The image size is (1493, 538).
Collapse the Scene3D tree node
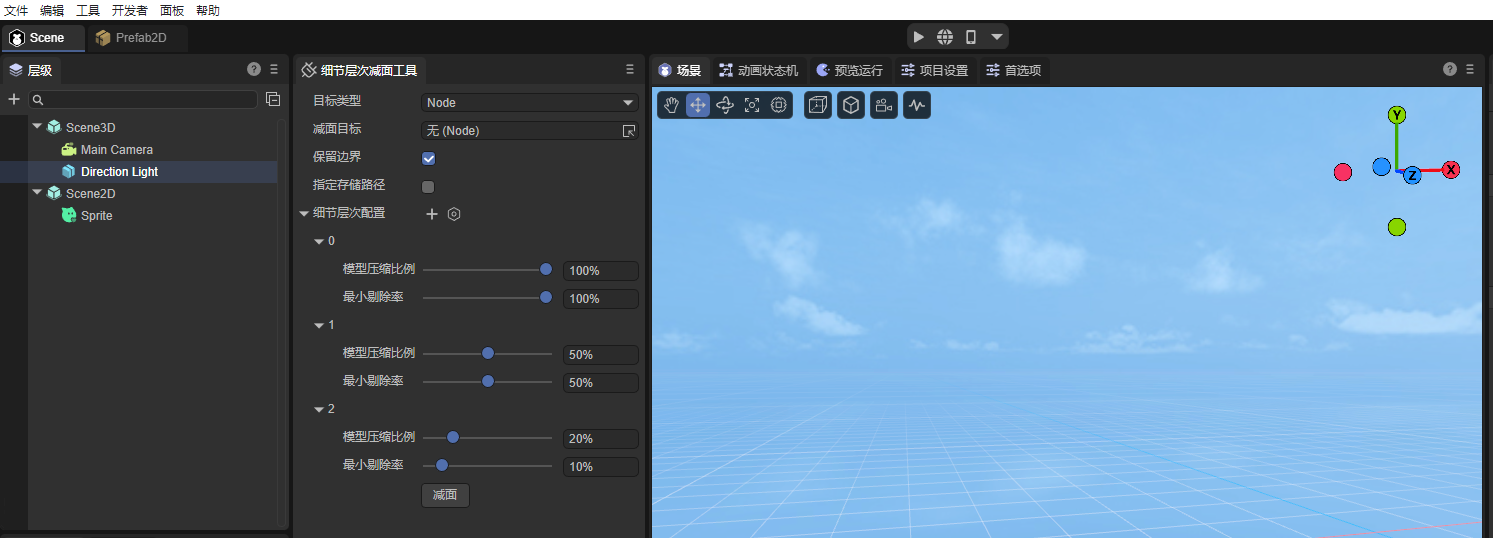(38, 127)
